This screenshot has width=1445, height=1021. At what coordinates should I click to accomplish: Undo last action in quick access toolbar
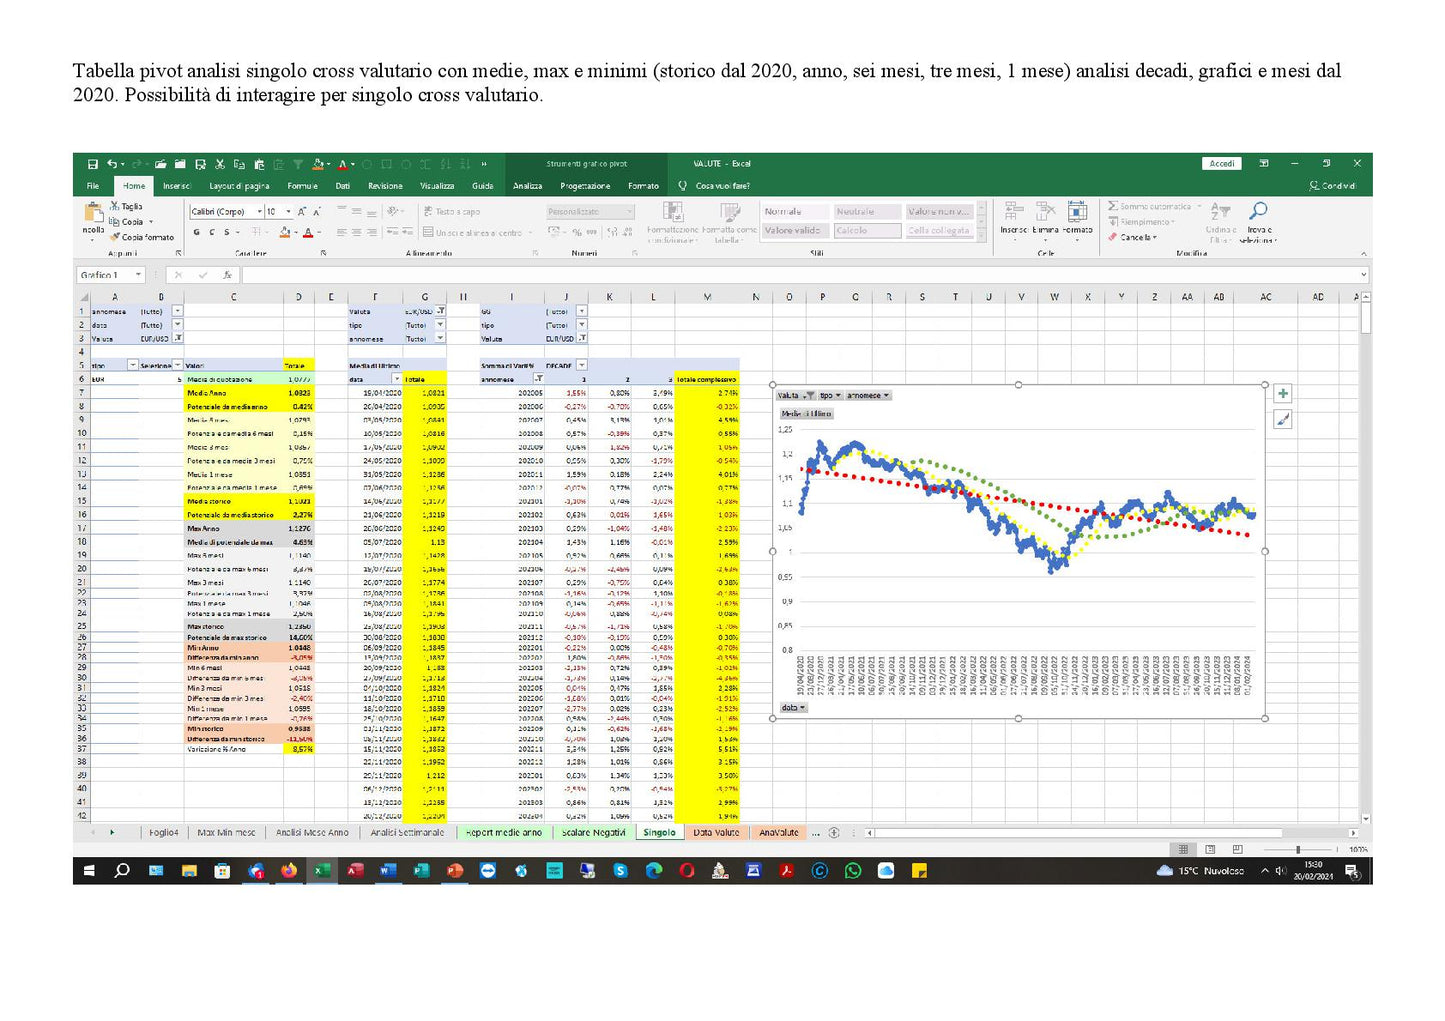pos(112,164)
